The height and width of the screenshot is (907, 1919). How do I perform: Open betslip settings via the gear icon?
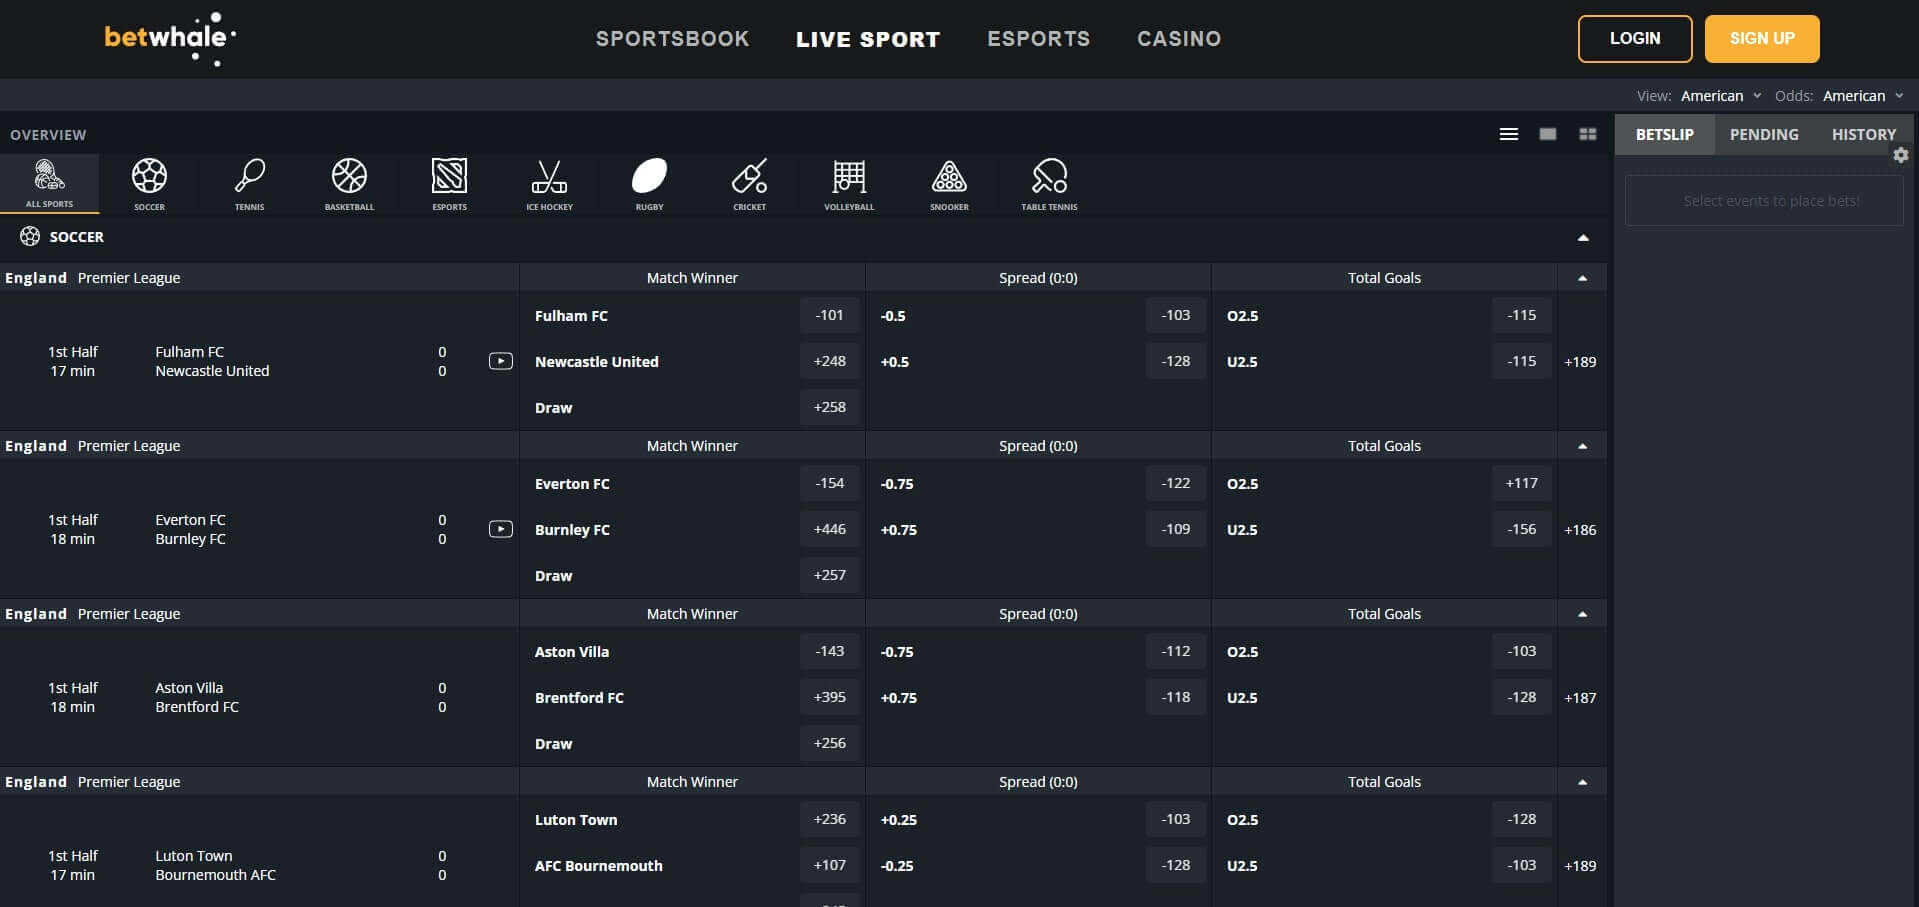[1899, 155]
